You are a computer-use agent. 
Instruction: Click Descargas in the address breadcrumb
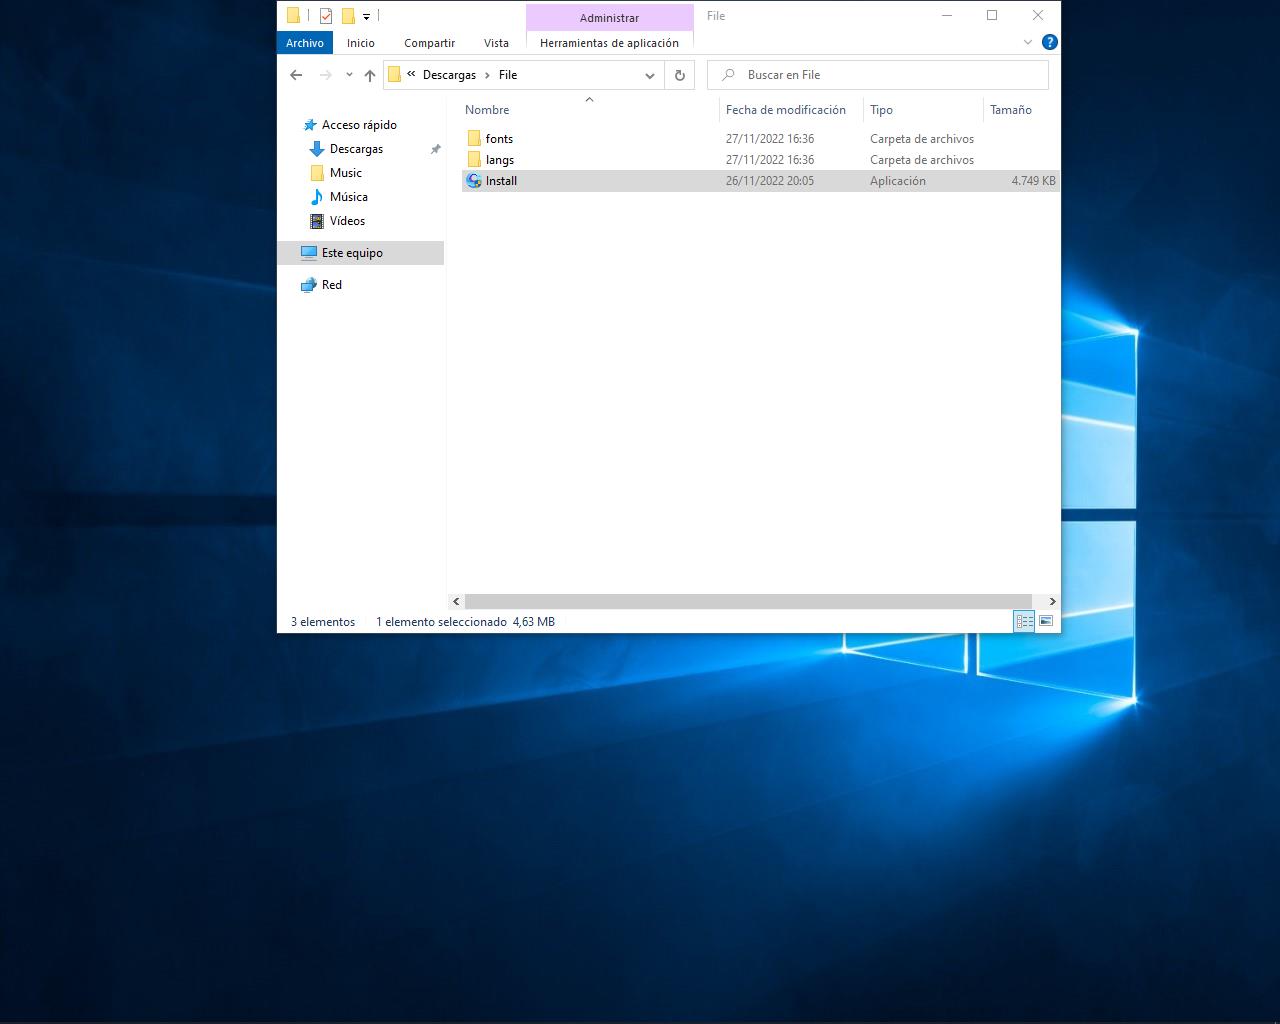(449, 75)
